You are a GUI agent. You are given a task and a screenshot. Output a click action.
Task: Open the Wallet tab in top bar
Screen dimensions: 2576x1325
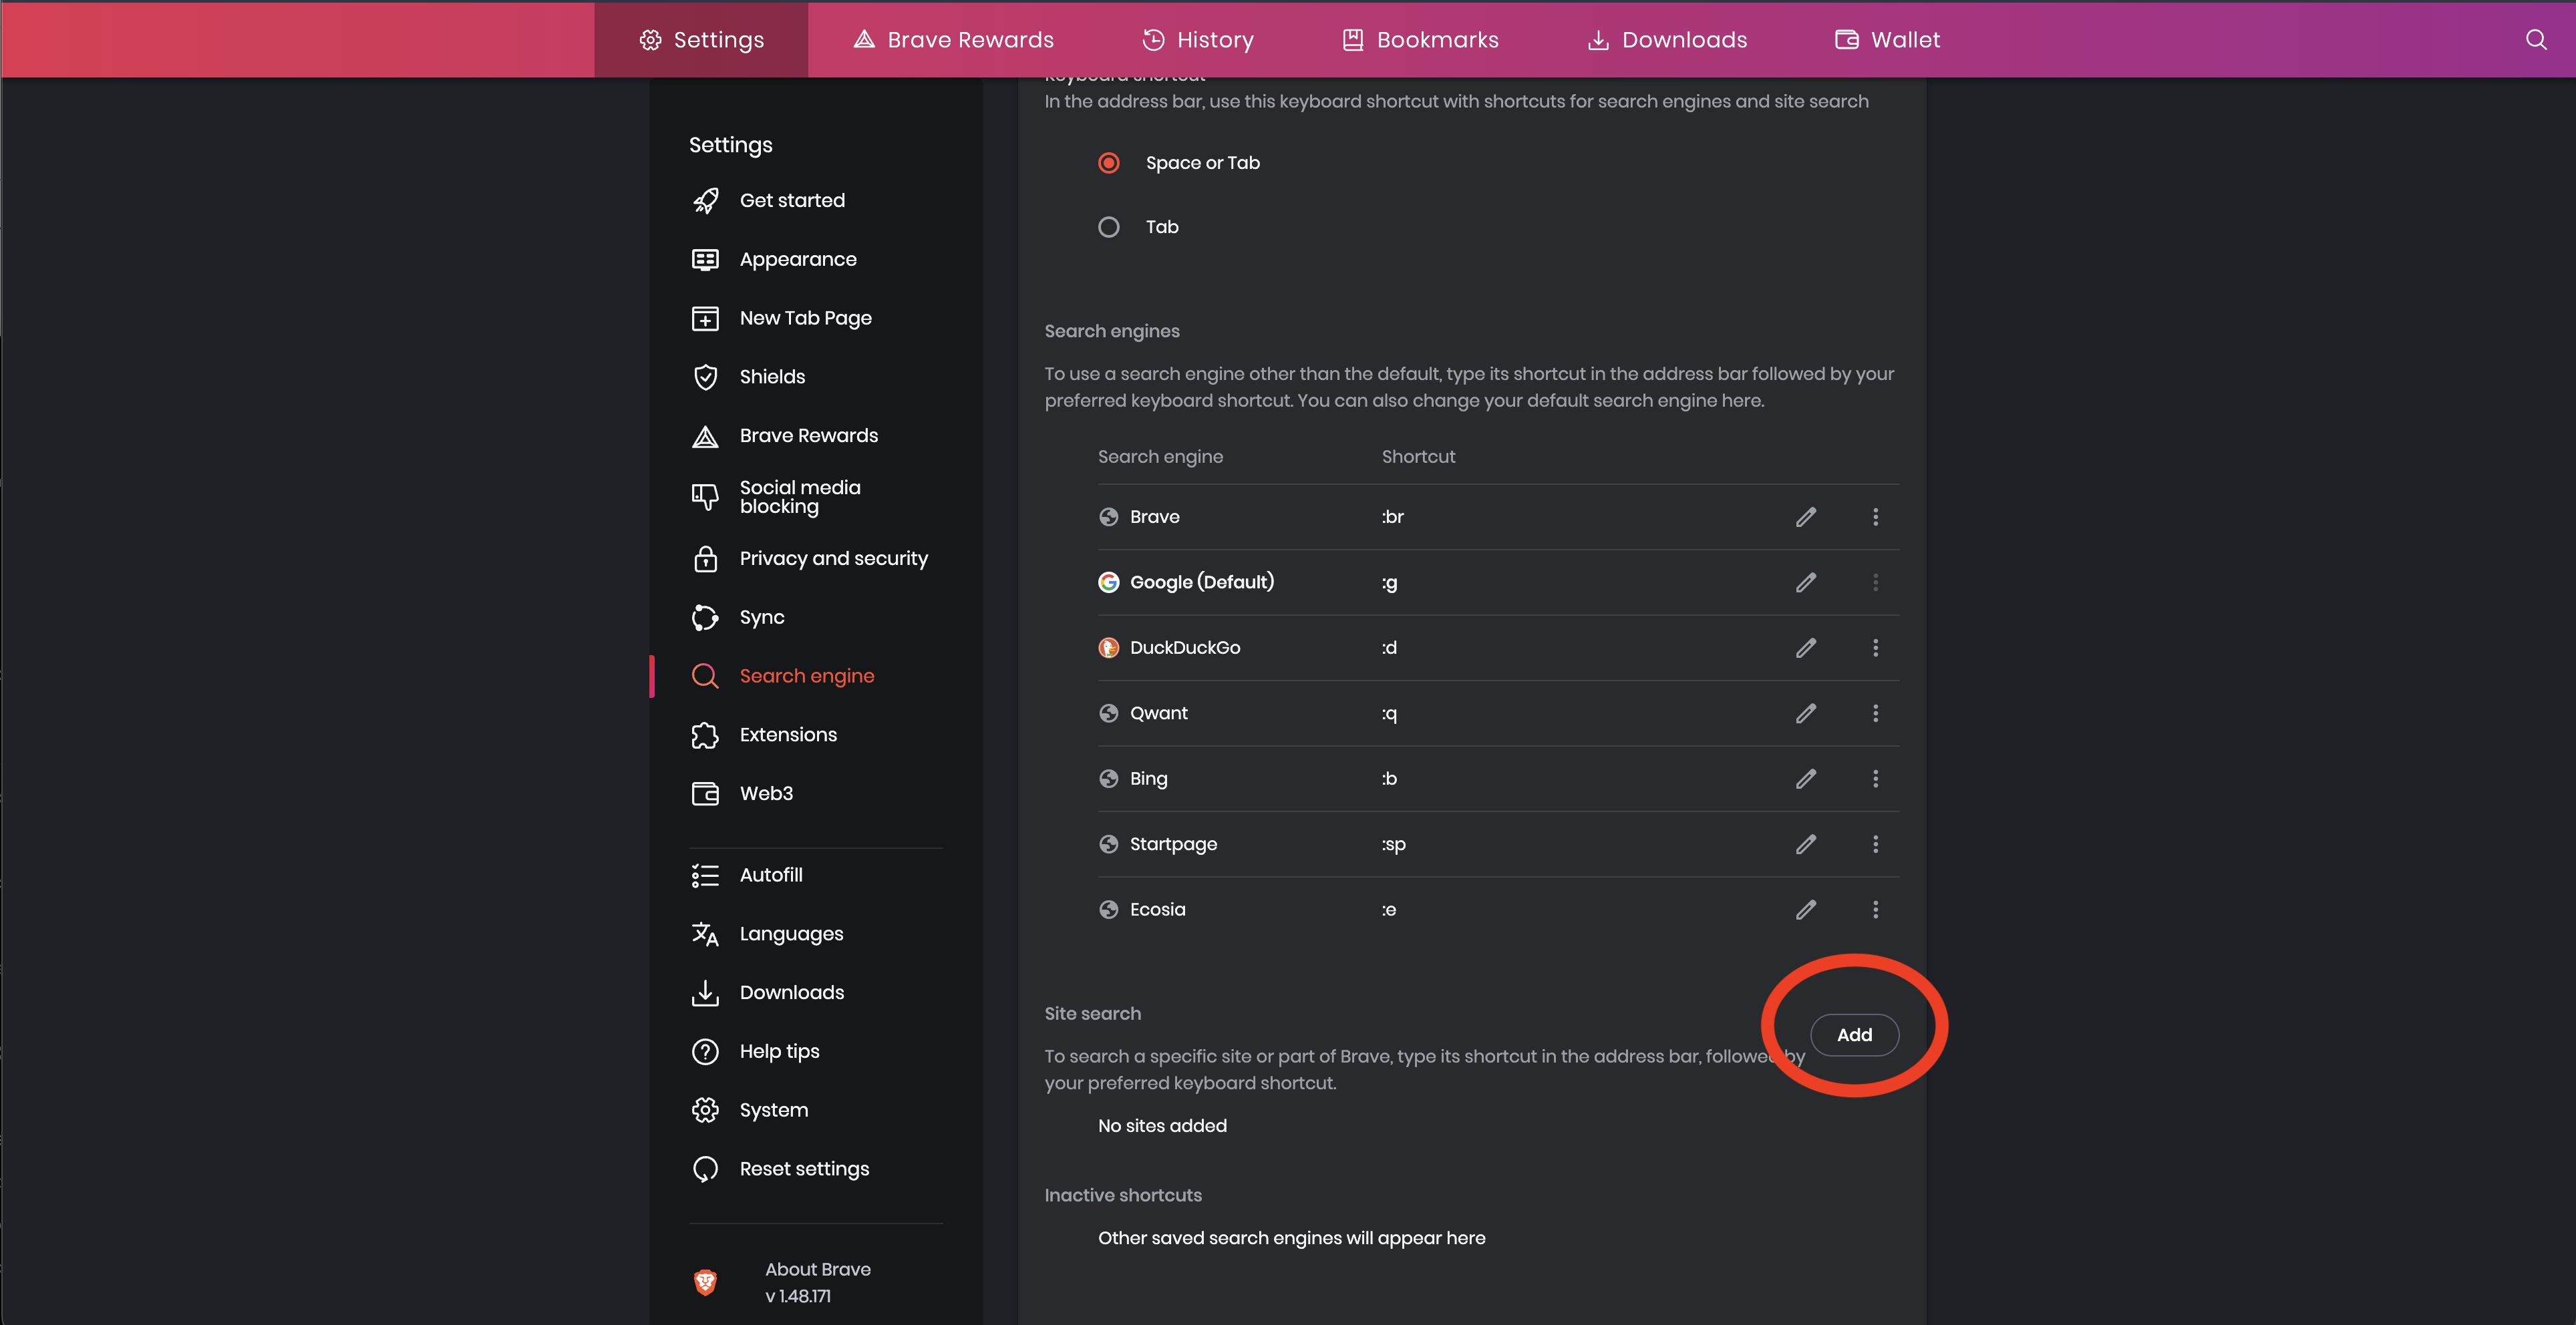(x=1886, y=40)
